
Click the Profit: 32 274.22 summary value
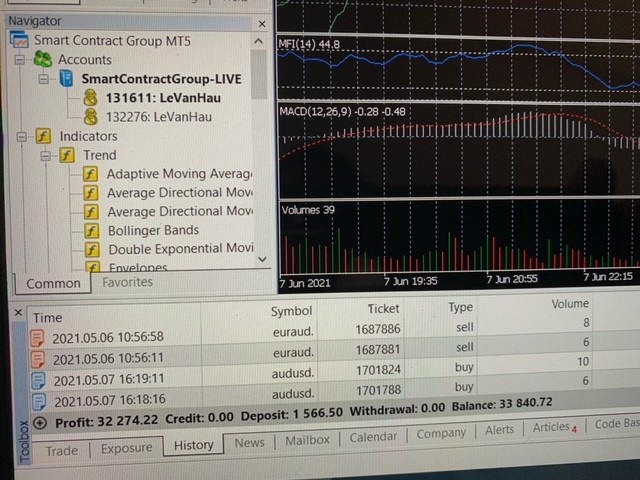[107, 422]
